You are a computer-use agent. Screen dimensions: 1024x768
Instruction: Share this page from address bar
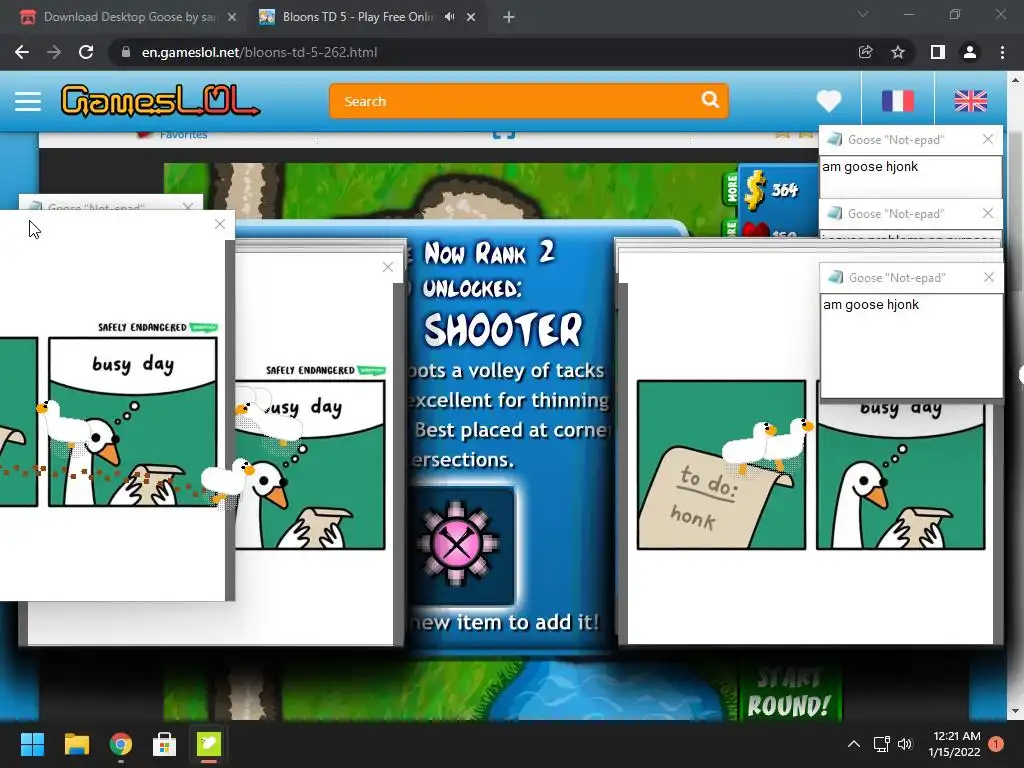pos(865,52)
